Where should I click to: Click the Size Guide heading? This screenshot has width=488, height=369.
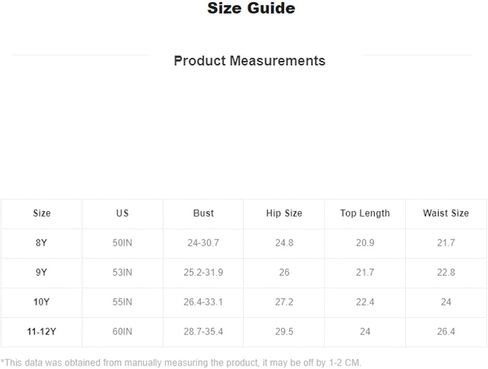(251, 8)
